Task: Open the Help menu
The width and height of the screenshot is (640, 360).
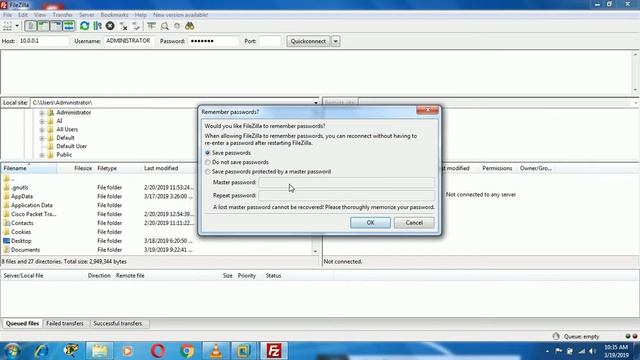Action: pos(140,15)
